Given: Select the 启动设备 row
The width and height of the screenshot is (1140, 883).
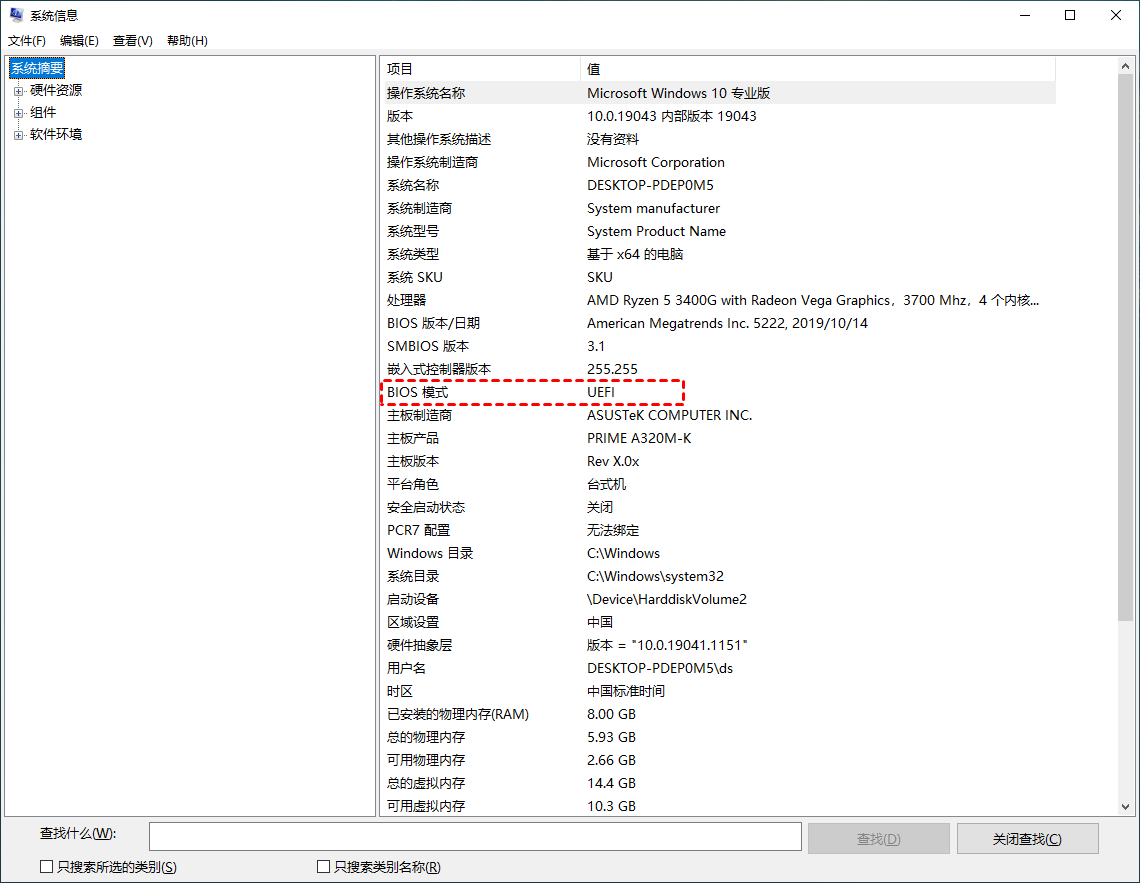Looking at the screenshot, I should click(718, 600).
